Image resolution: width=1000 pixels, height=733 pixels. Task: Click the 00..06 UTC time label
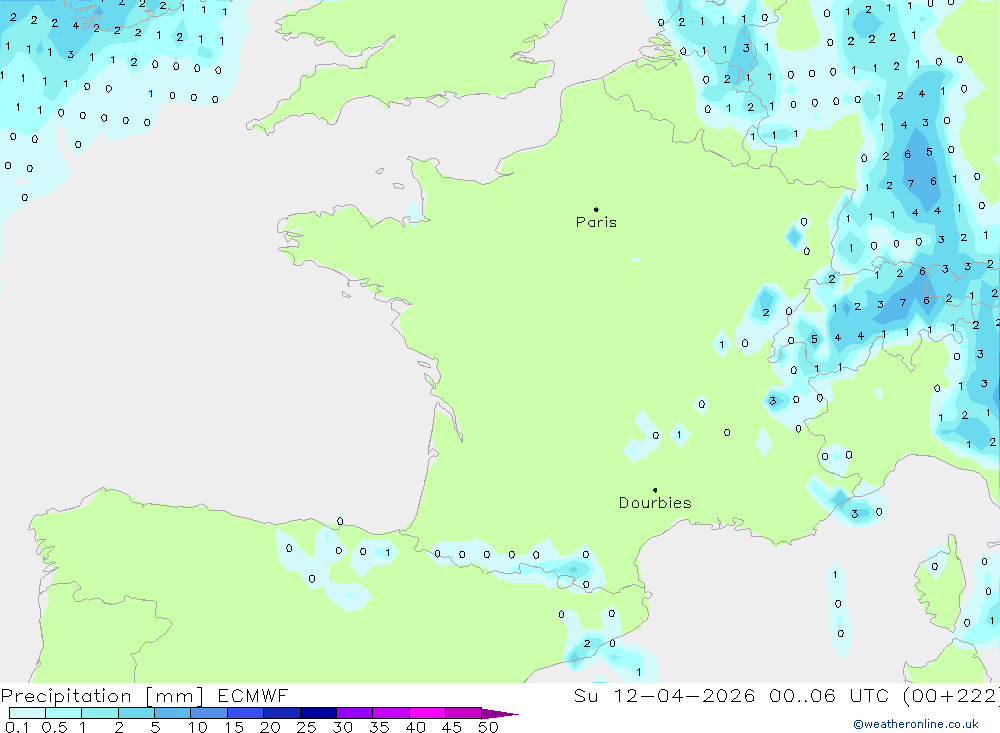click(829, 696)
